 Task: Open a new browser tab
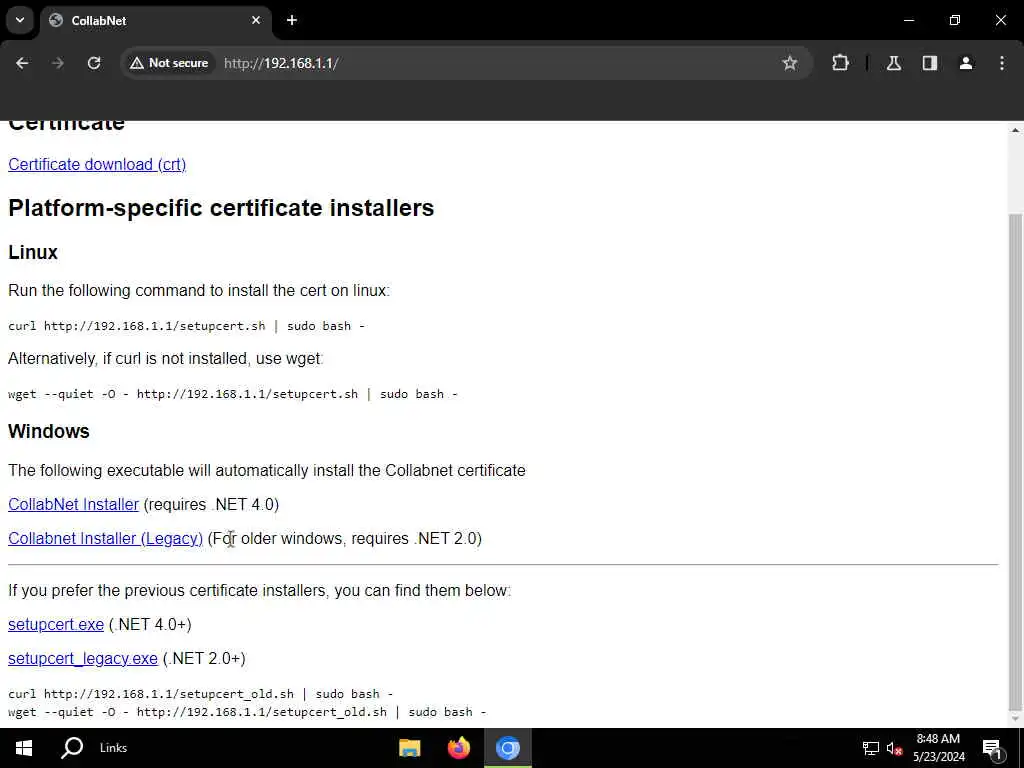coord(292,20)
